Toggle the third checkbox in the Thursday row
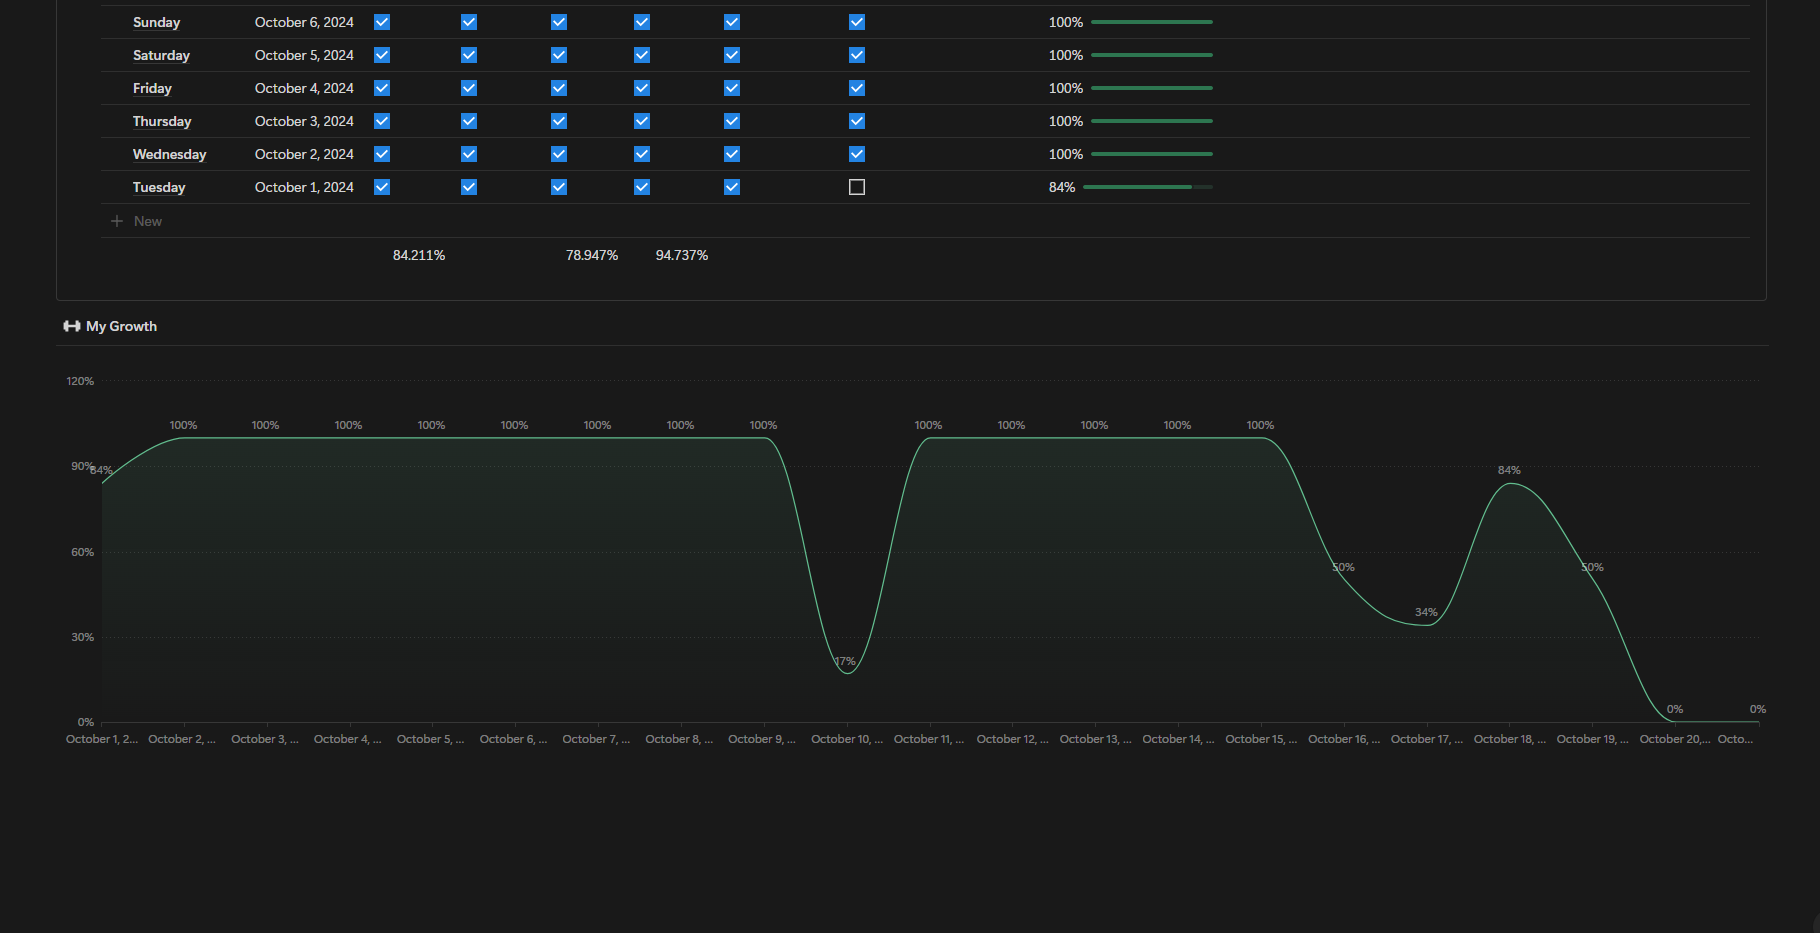1820x933 pixels. point(559,121)
